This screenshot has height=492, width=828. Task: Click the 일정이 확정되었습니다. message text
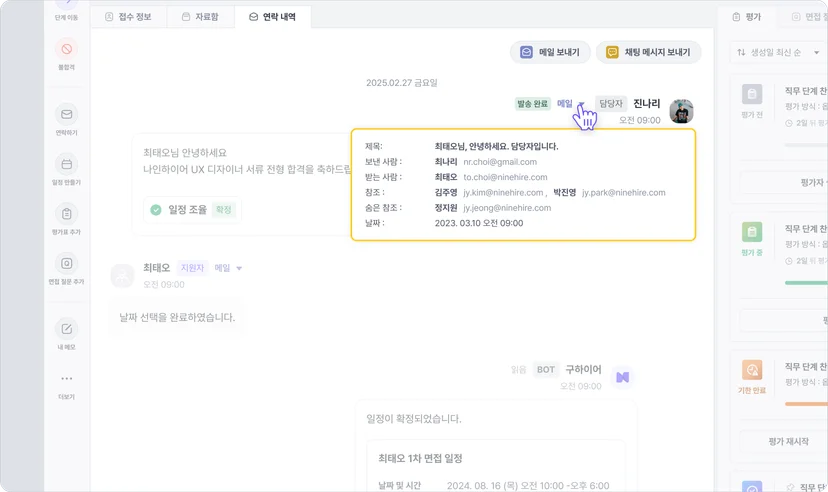coord(414,419)
